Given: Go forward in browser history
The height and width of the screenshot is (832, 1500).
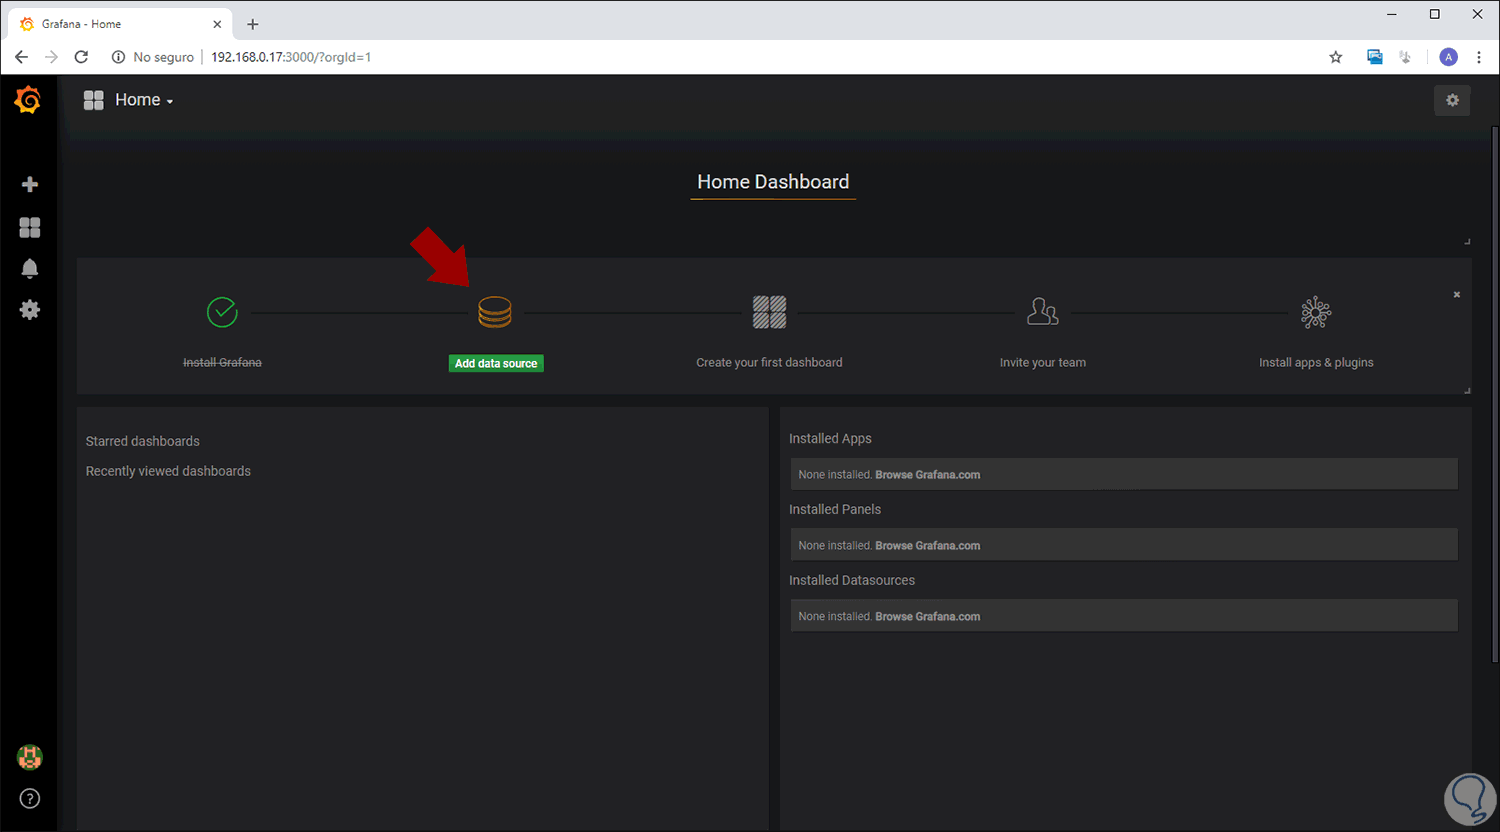Looking at the screenshot, I should [x=51, y=57].
